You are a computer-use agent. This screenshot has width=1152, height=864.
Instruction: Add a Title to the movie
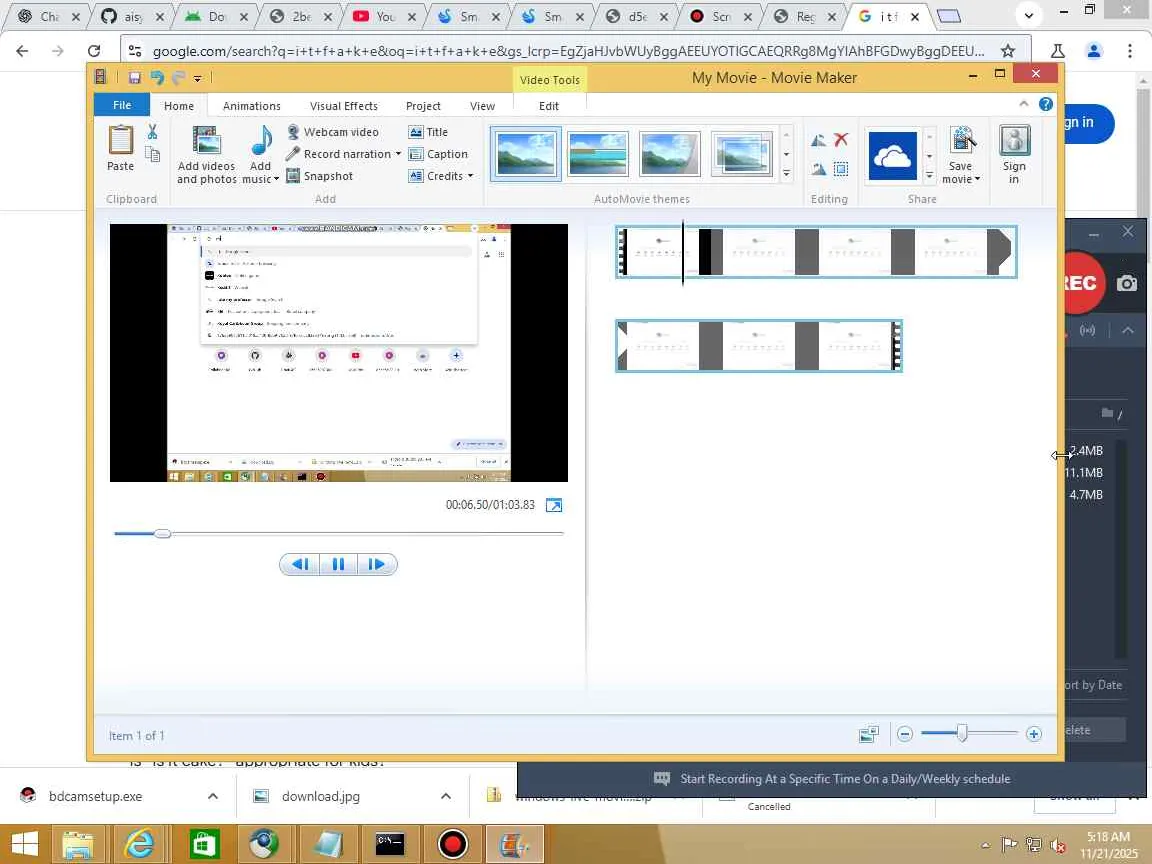tap(428, 132)
